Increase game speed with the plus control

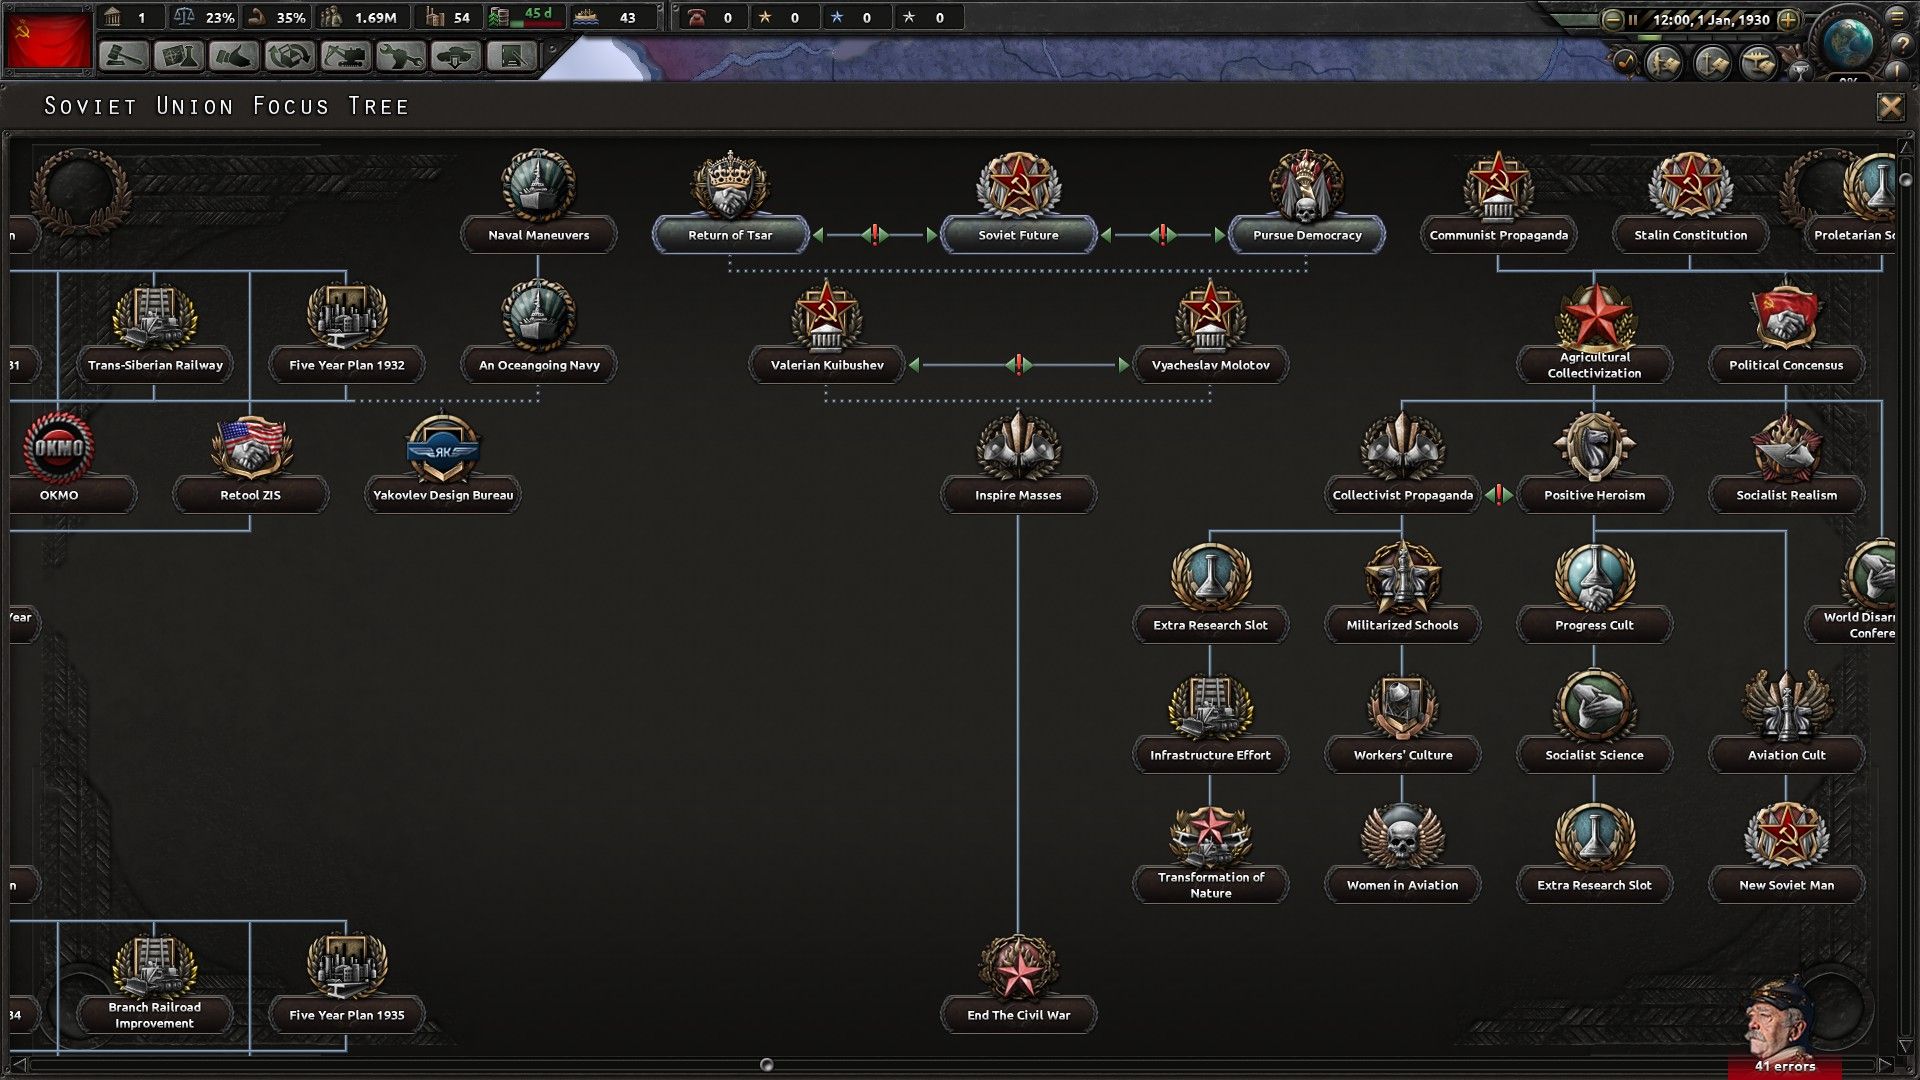pyautogui.click(x=1787, y=20)
